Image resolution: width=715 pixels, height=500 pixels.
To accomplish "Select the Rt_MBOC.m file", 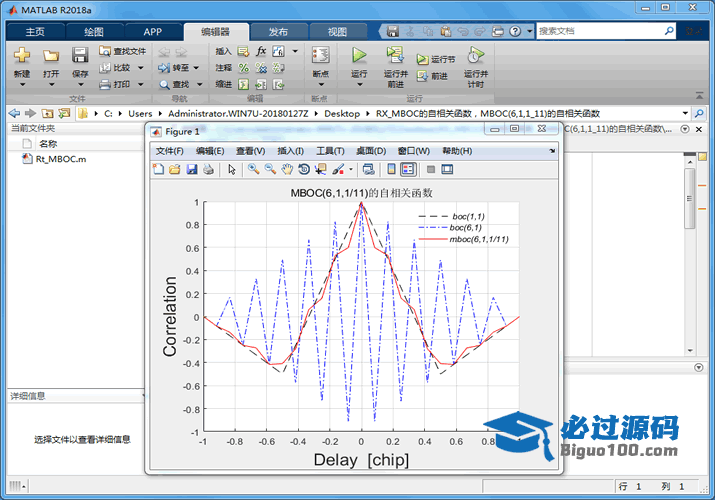I will coord(60,159).
